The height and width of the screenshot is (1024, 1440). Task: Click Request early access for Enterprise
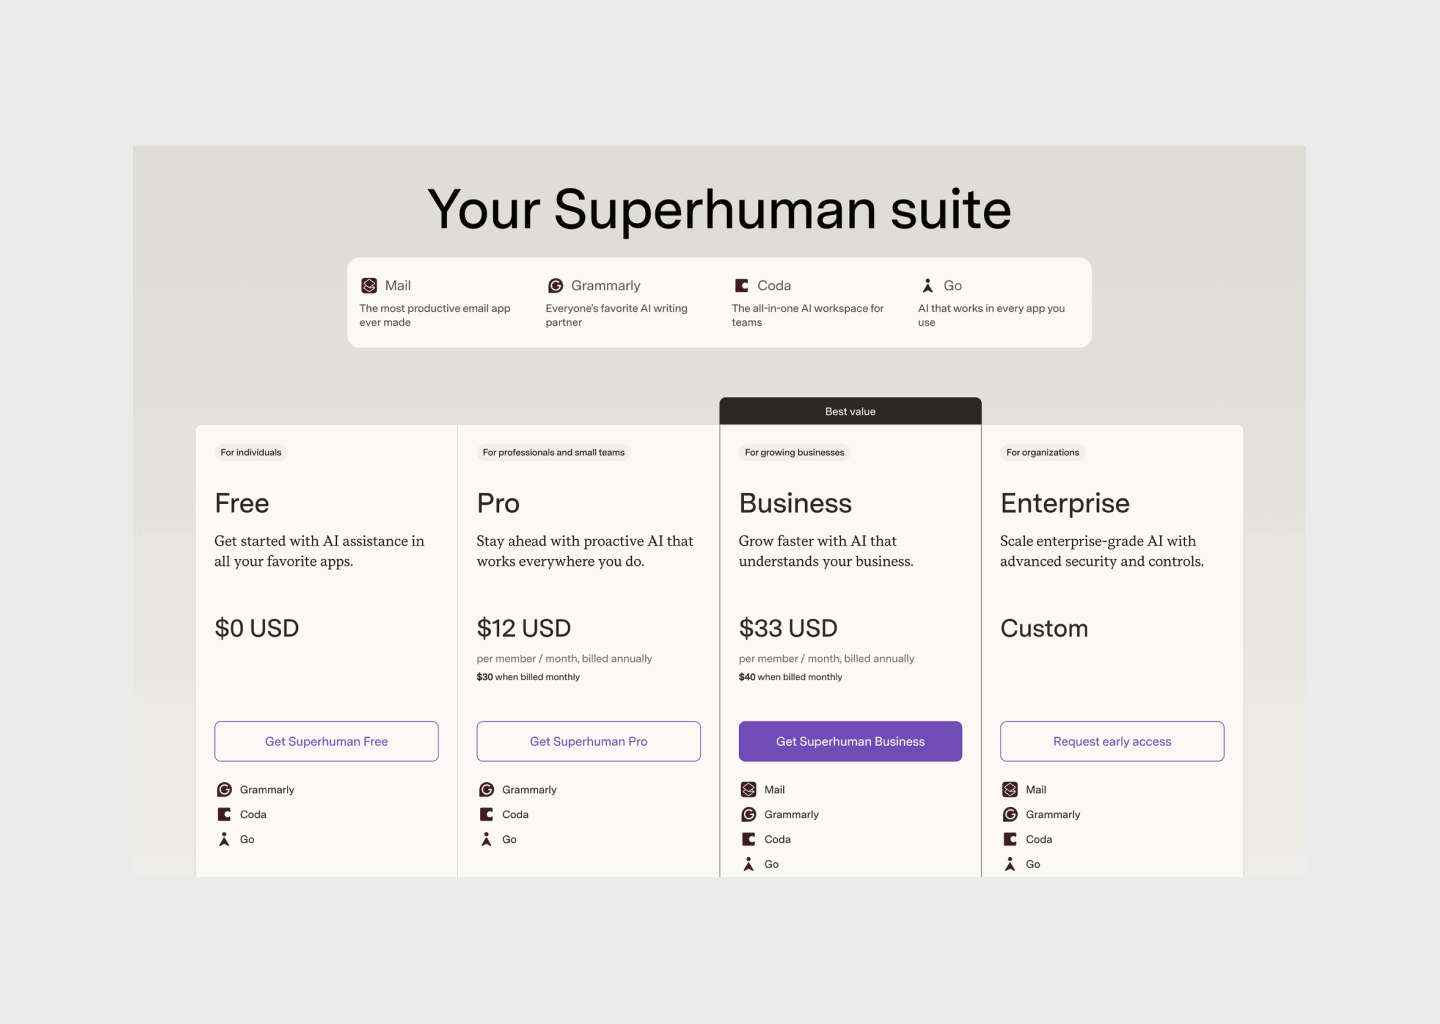pyautogui.click(x=1112, y=742)
